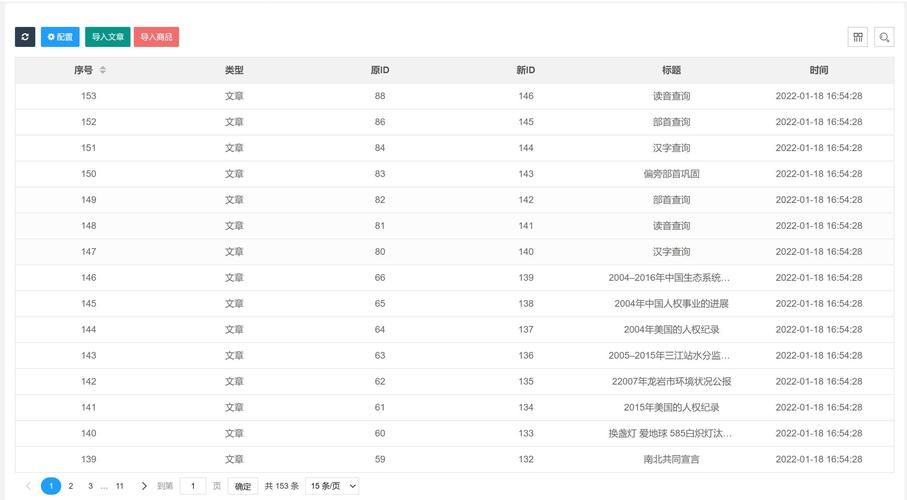Click the 原ID cell 88
The image size is (907, 500).
[380, 96]
